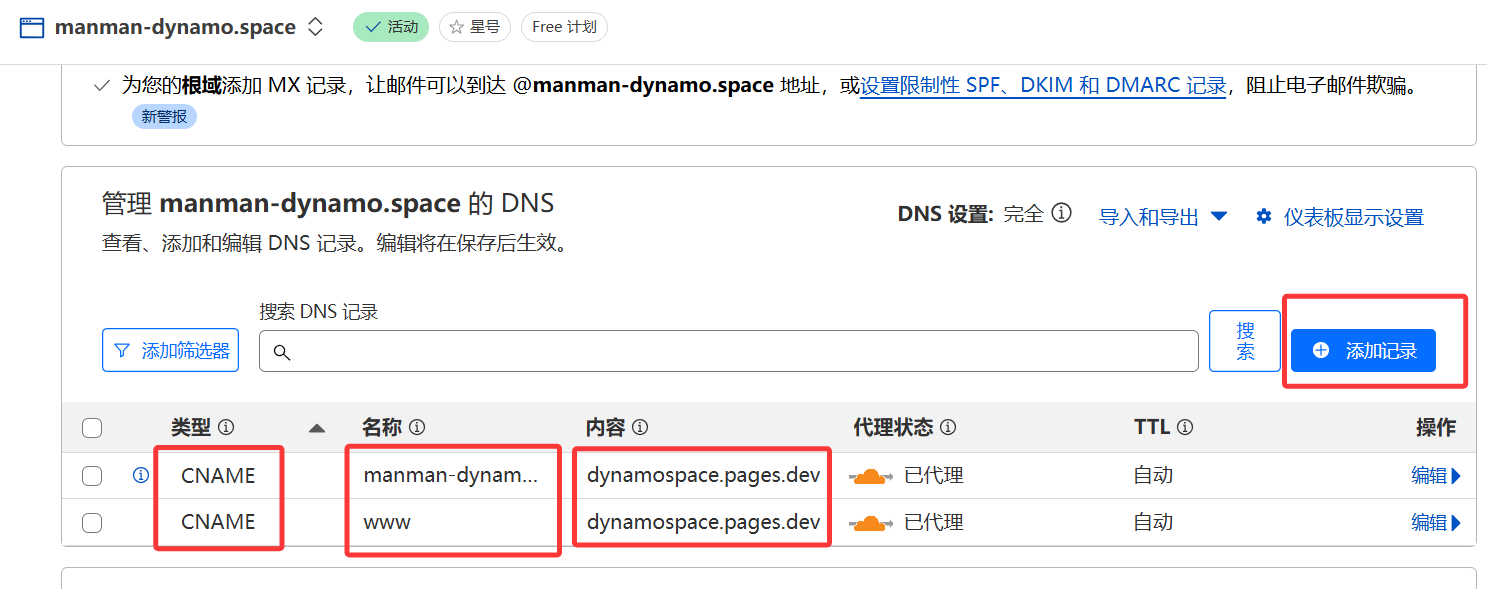The height and width of the screenshot is (589, 1487).
Task: Select checkbox for www CNAME row
Action: coord(92,522)
